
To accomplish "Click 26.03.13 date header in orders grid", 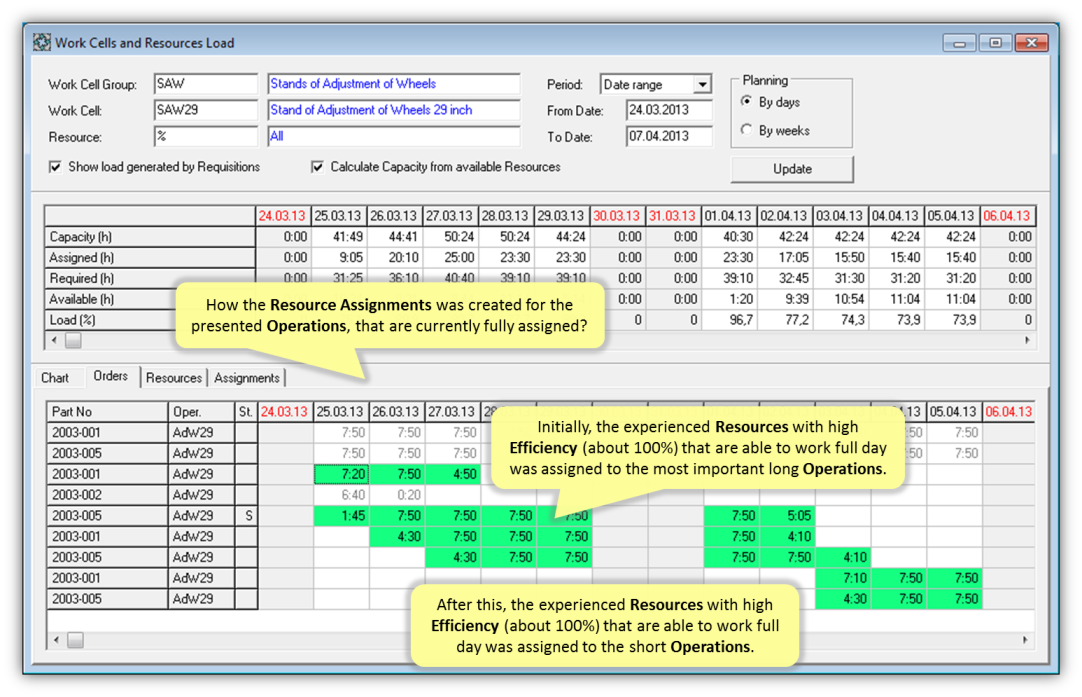I will point(397,412).
